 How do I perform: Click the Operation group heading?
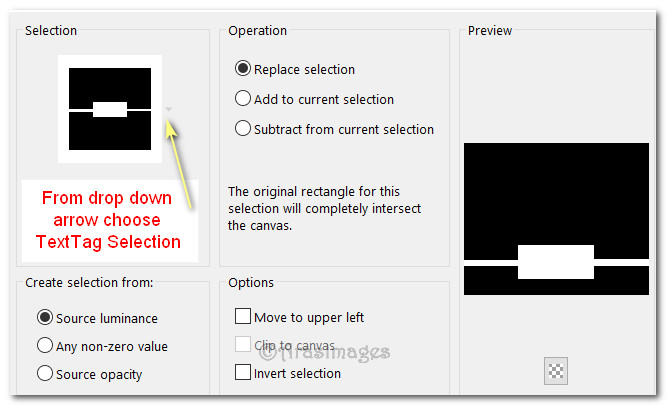[260, 31]
